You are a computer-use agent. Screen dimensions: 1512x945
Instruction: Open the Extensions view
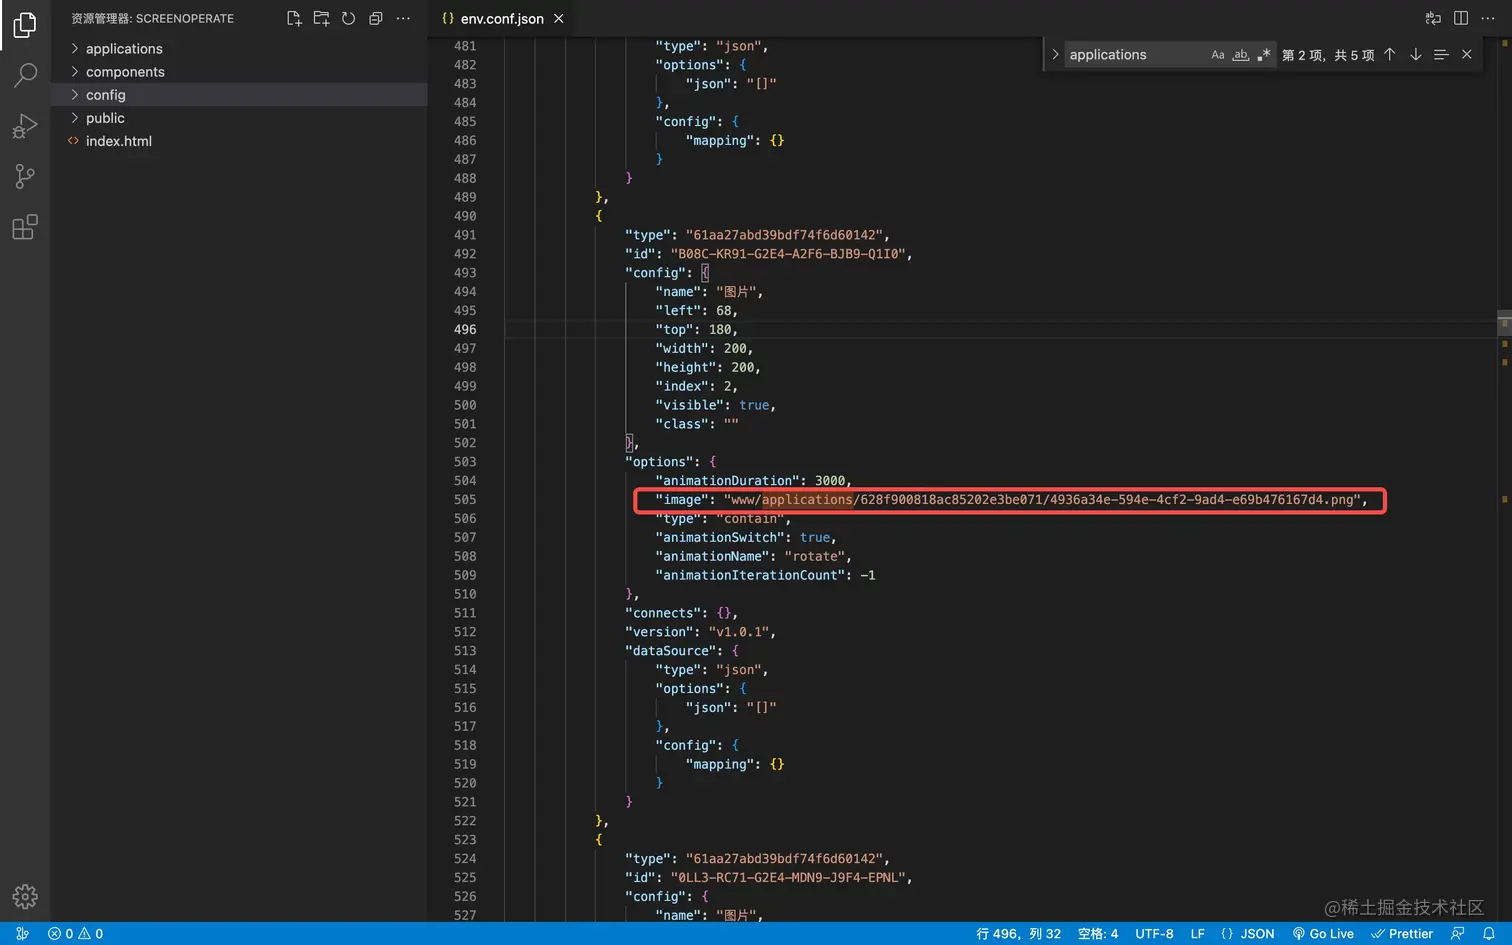pos(25,228)
